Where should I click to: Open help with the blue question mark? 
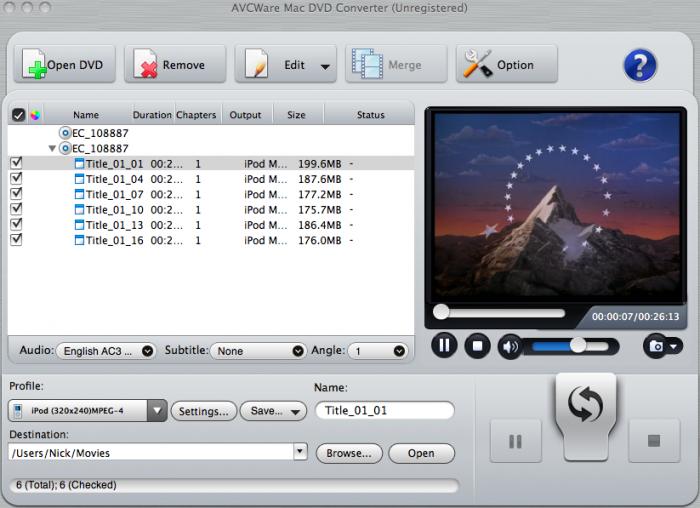pyautogui.click(x=640, y=65)
